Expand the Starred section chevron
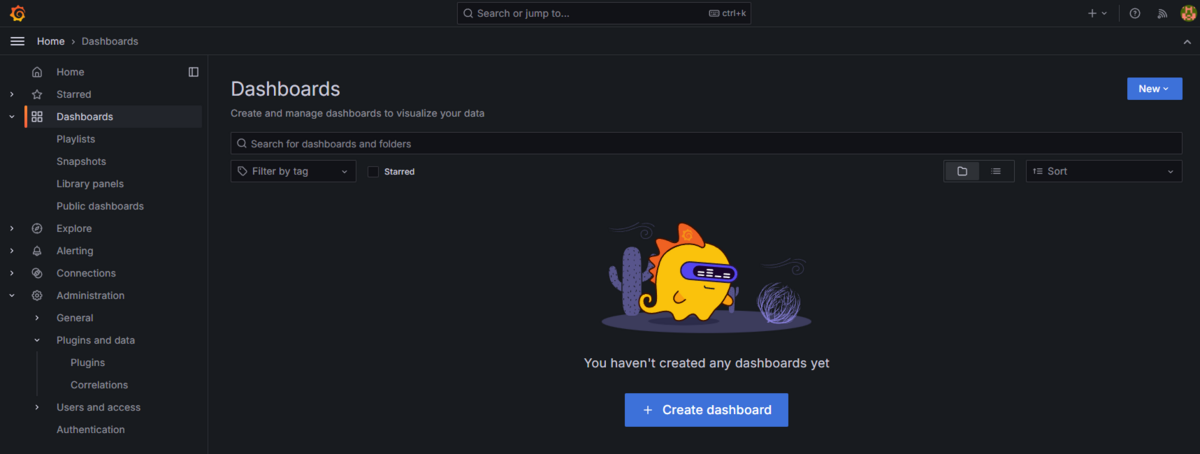 coord(12,94)
